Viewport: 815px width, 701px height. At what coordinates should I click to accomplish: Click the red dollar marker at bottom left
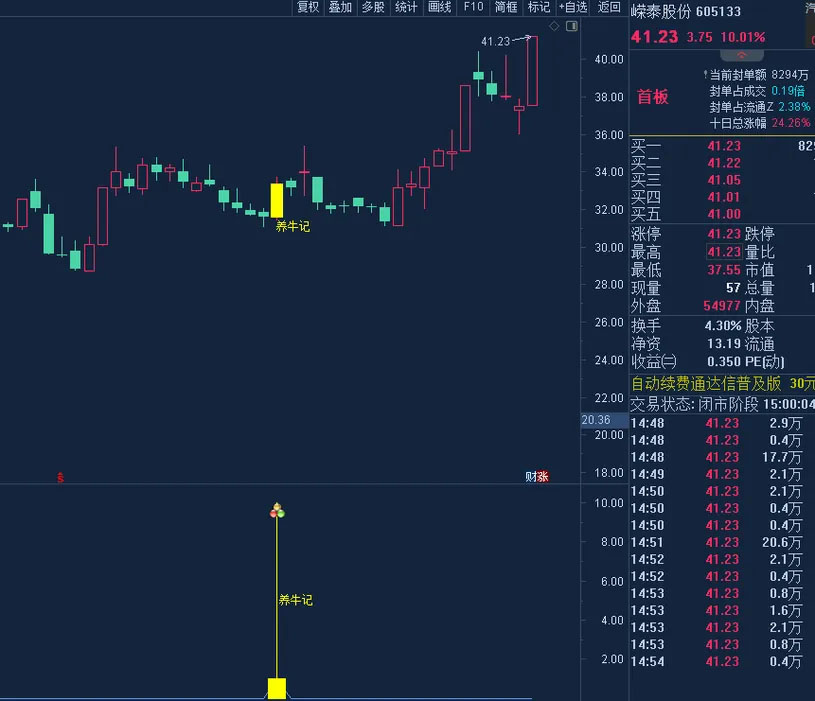pyautogui.click(x=60, y=478)
